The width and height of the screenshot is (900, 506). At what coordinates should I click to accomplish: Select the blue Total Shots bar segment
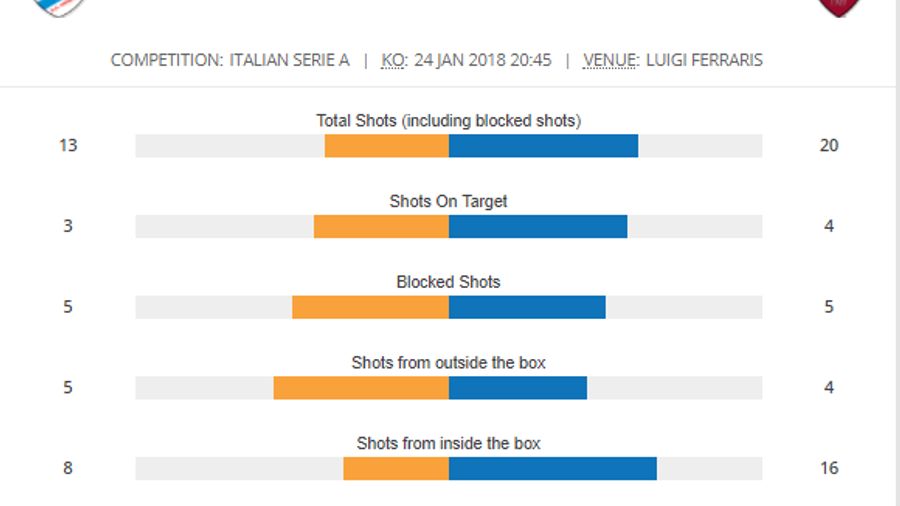(x=543, y=146)
